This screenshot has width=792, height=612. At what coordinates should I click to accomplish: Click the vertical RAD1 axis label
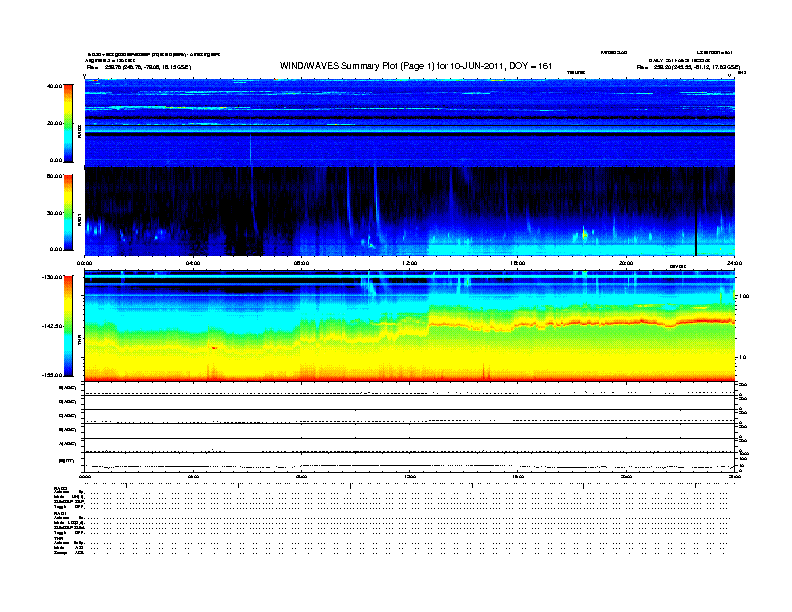click(x=79, y=219)
